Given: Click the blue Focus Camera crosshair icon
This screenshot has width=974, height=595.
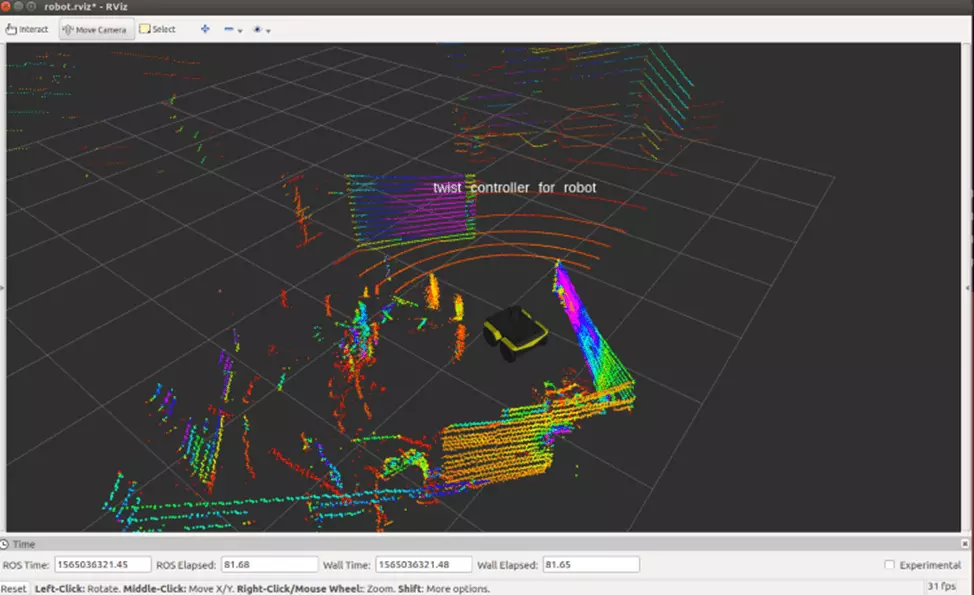Looking at the screenshot, I should pyautogui.click(x=205, y=29).
